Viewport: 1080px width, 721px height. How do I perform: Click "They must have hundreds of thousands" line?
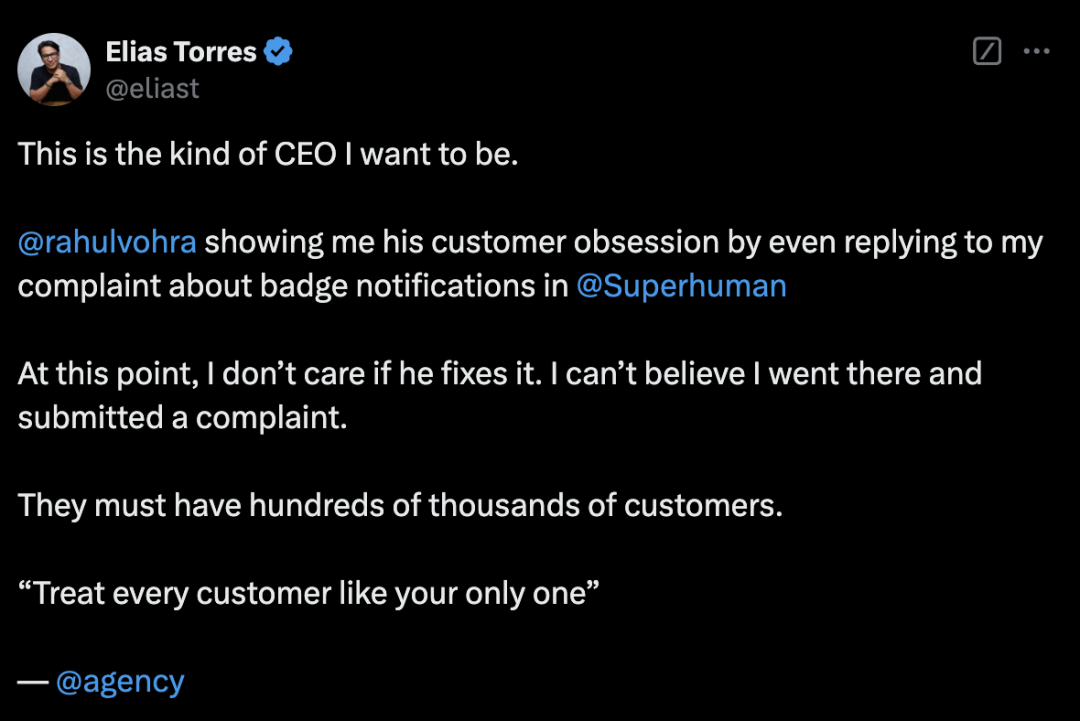(x=400, y=505)
